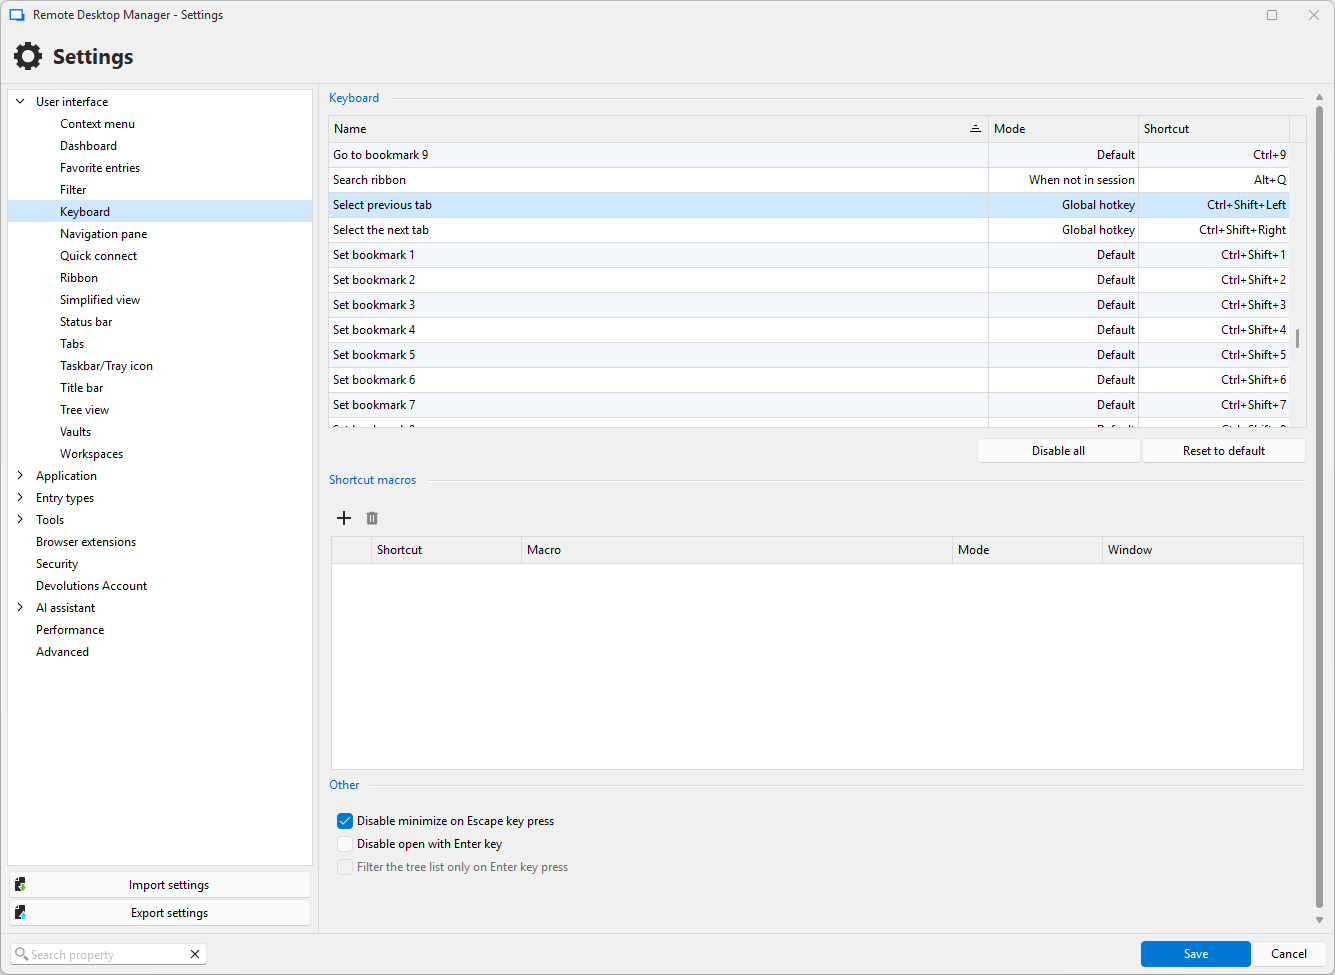Viewport: 1335px width, 975px height.
Task: Click the delete macro trash icon
Action: click(372, 518)
